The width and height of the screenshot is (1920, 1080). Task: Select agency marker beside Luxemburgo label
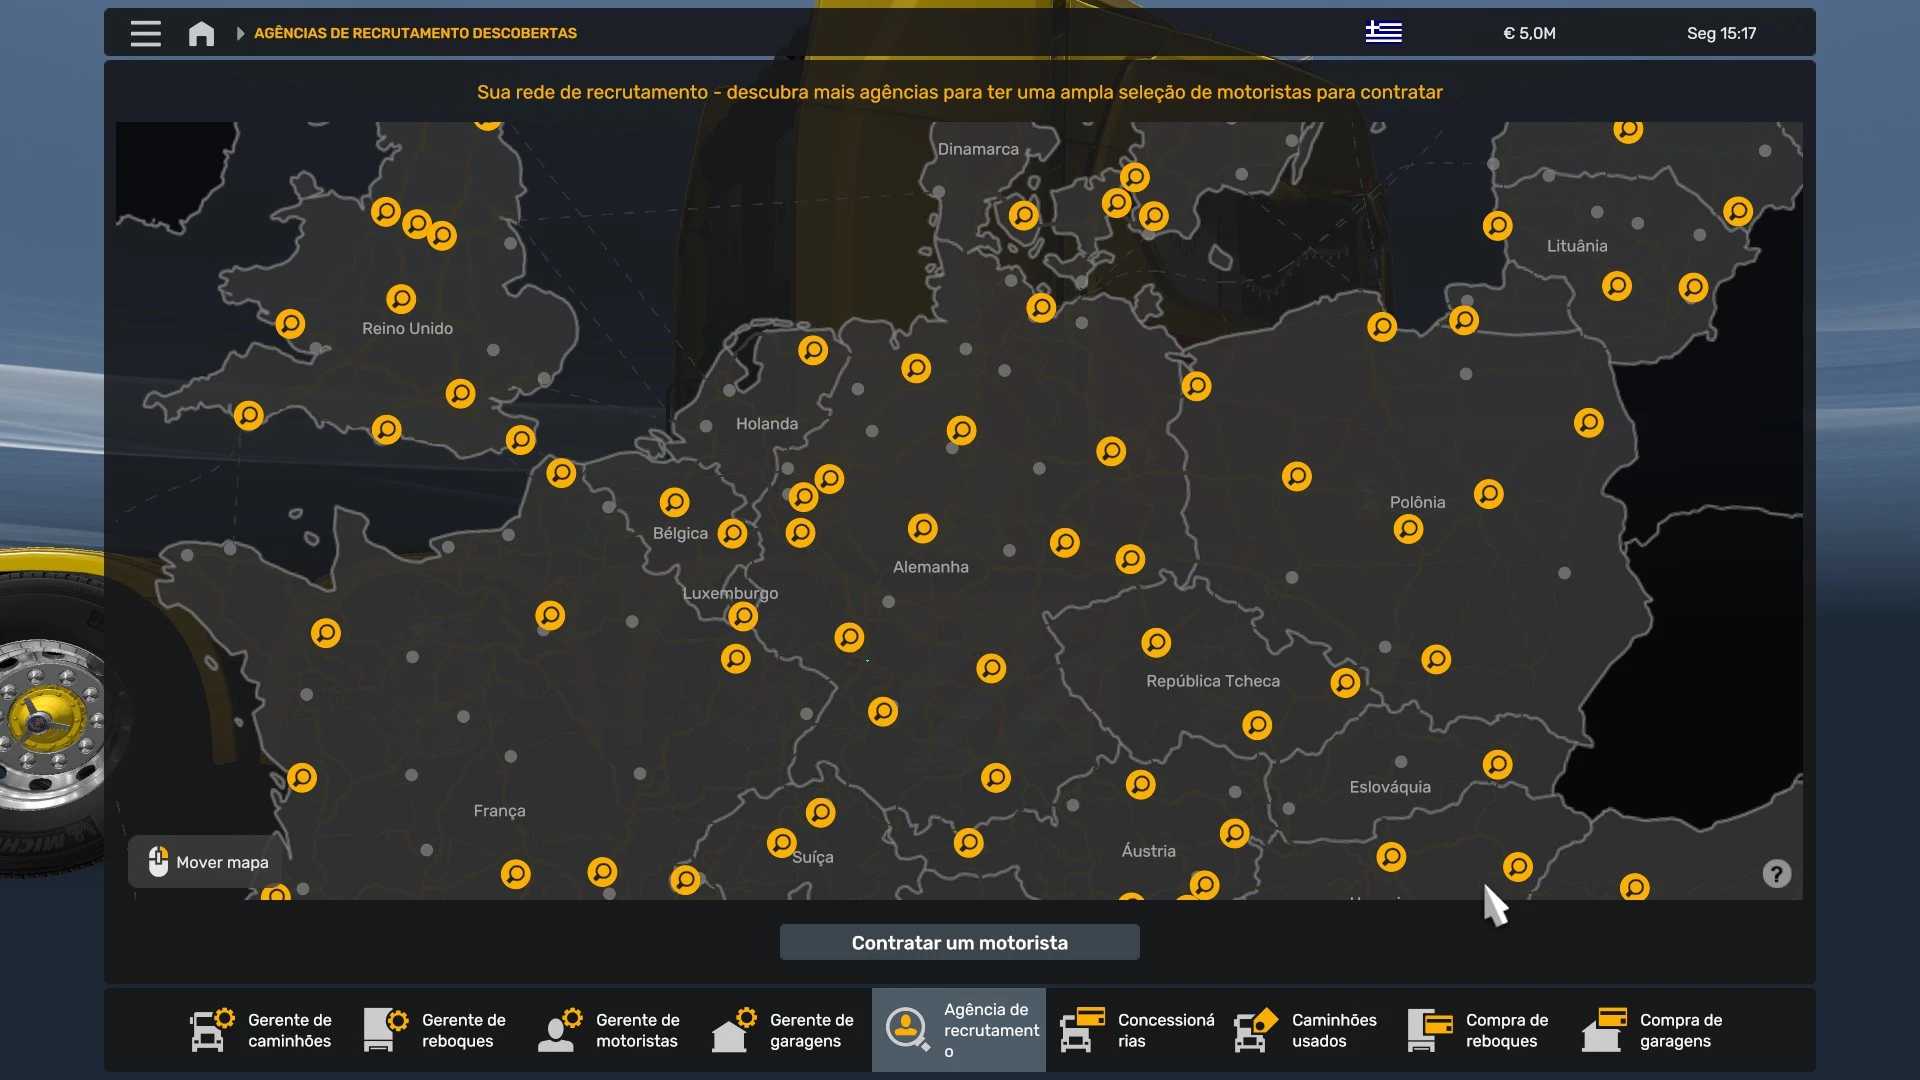pos(742,616)
